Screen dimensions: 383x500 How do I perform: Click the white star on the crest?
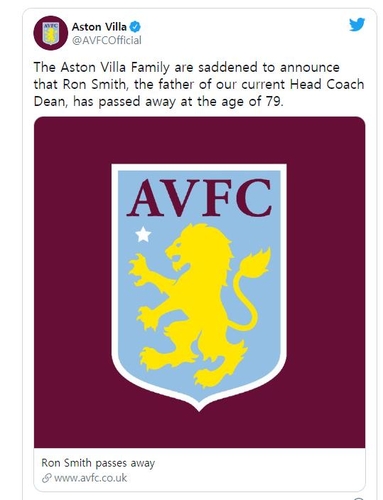pyautogui.click(x=143, y=234)
